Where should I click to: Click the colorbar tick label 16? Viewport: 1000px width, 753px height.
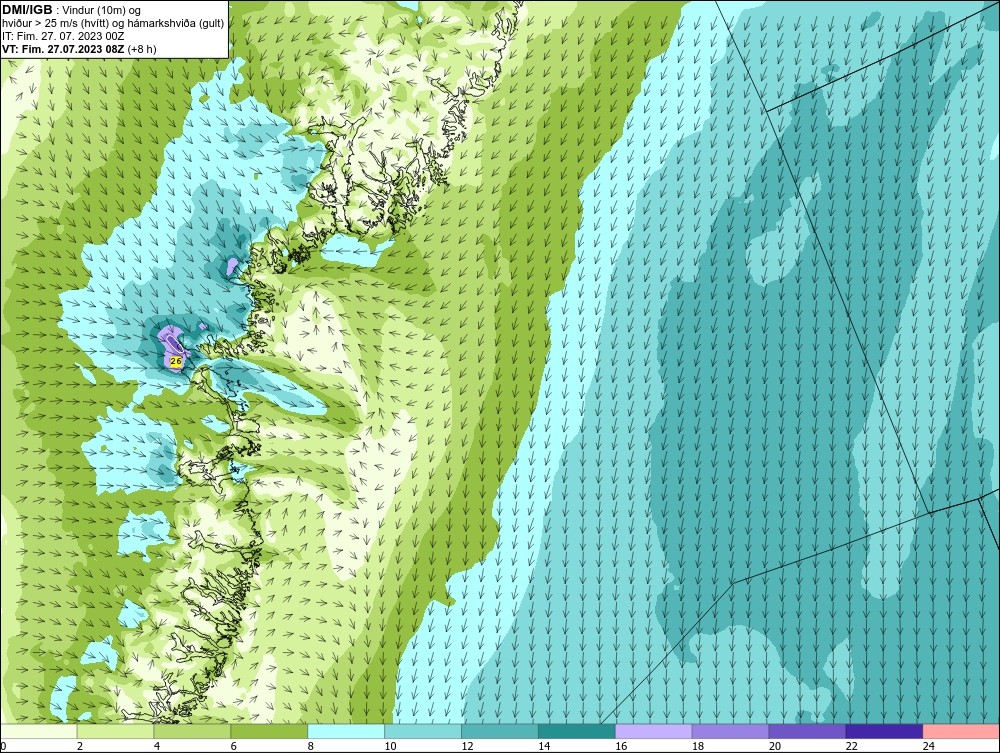(621, 746)
